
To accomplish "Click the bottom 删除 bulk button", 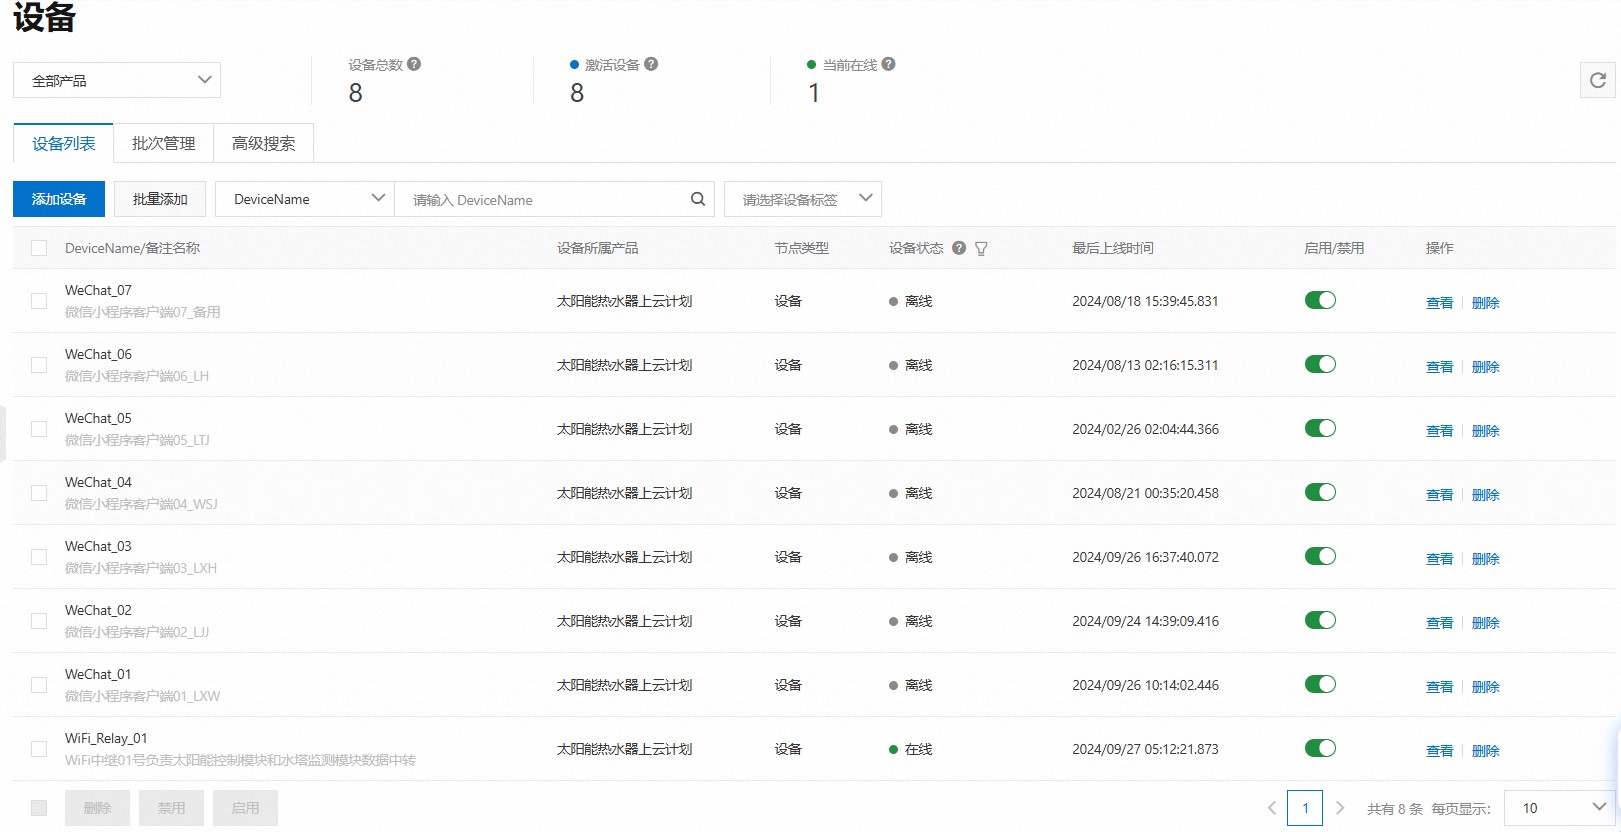I will (x=97, y=808).
